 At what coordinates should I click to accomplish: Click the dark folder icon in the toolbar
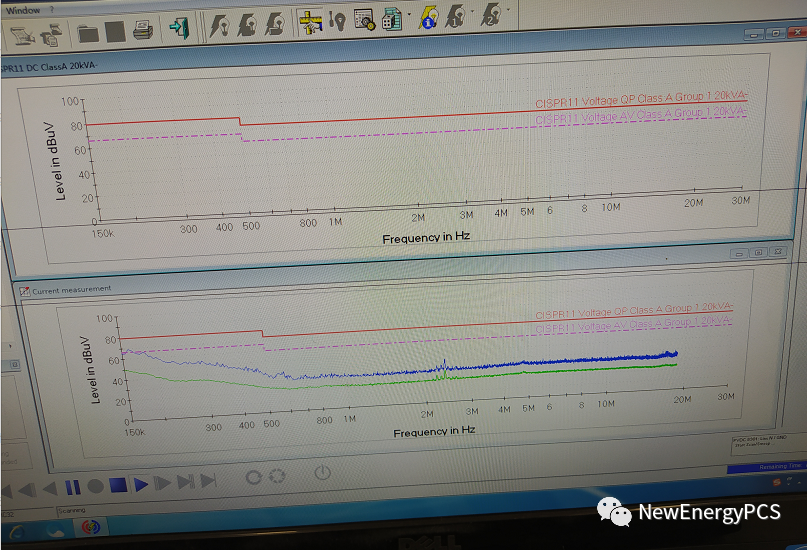88,32
